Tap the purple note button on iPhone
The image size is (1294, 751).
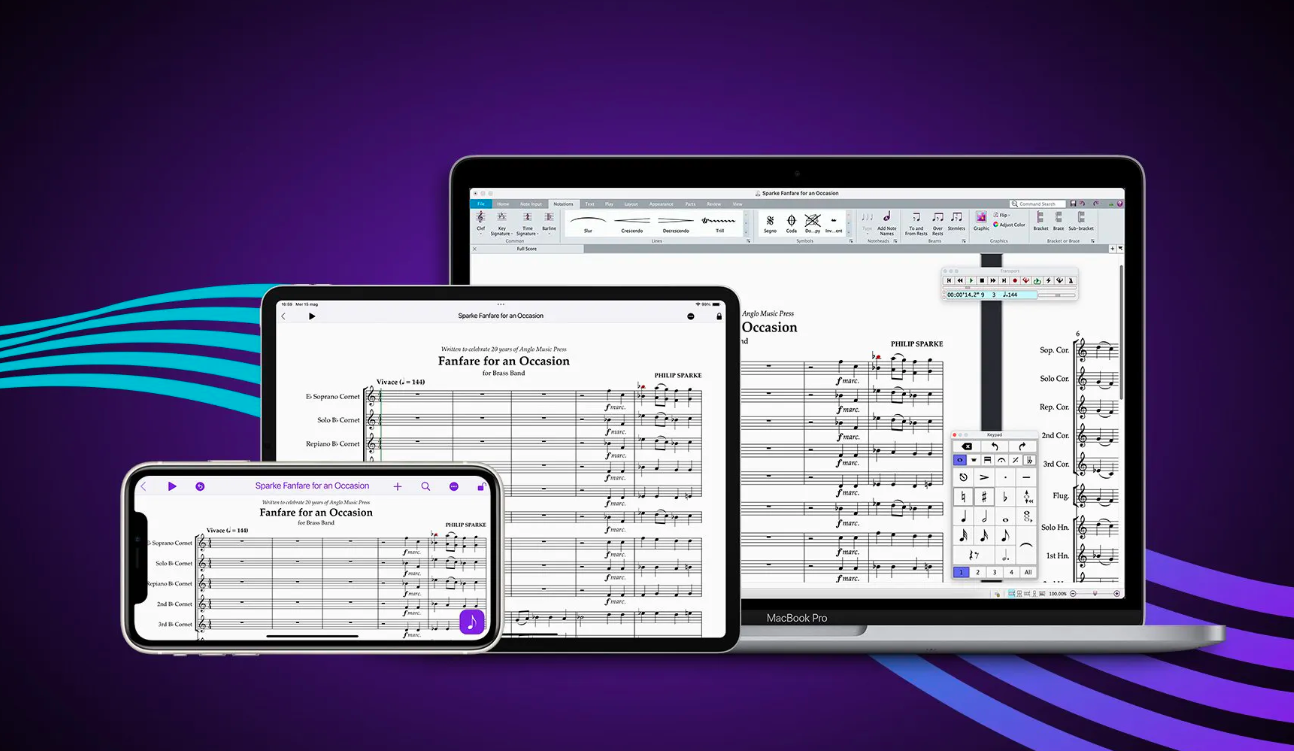point(472,621)
